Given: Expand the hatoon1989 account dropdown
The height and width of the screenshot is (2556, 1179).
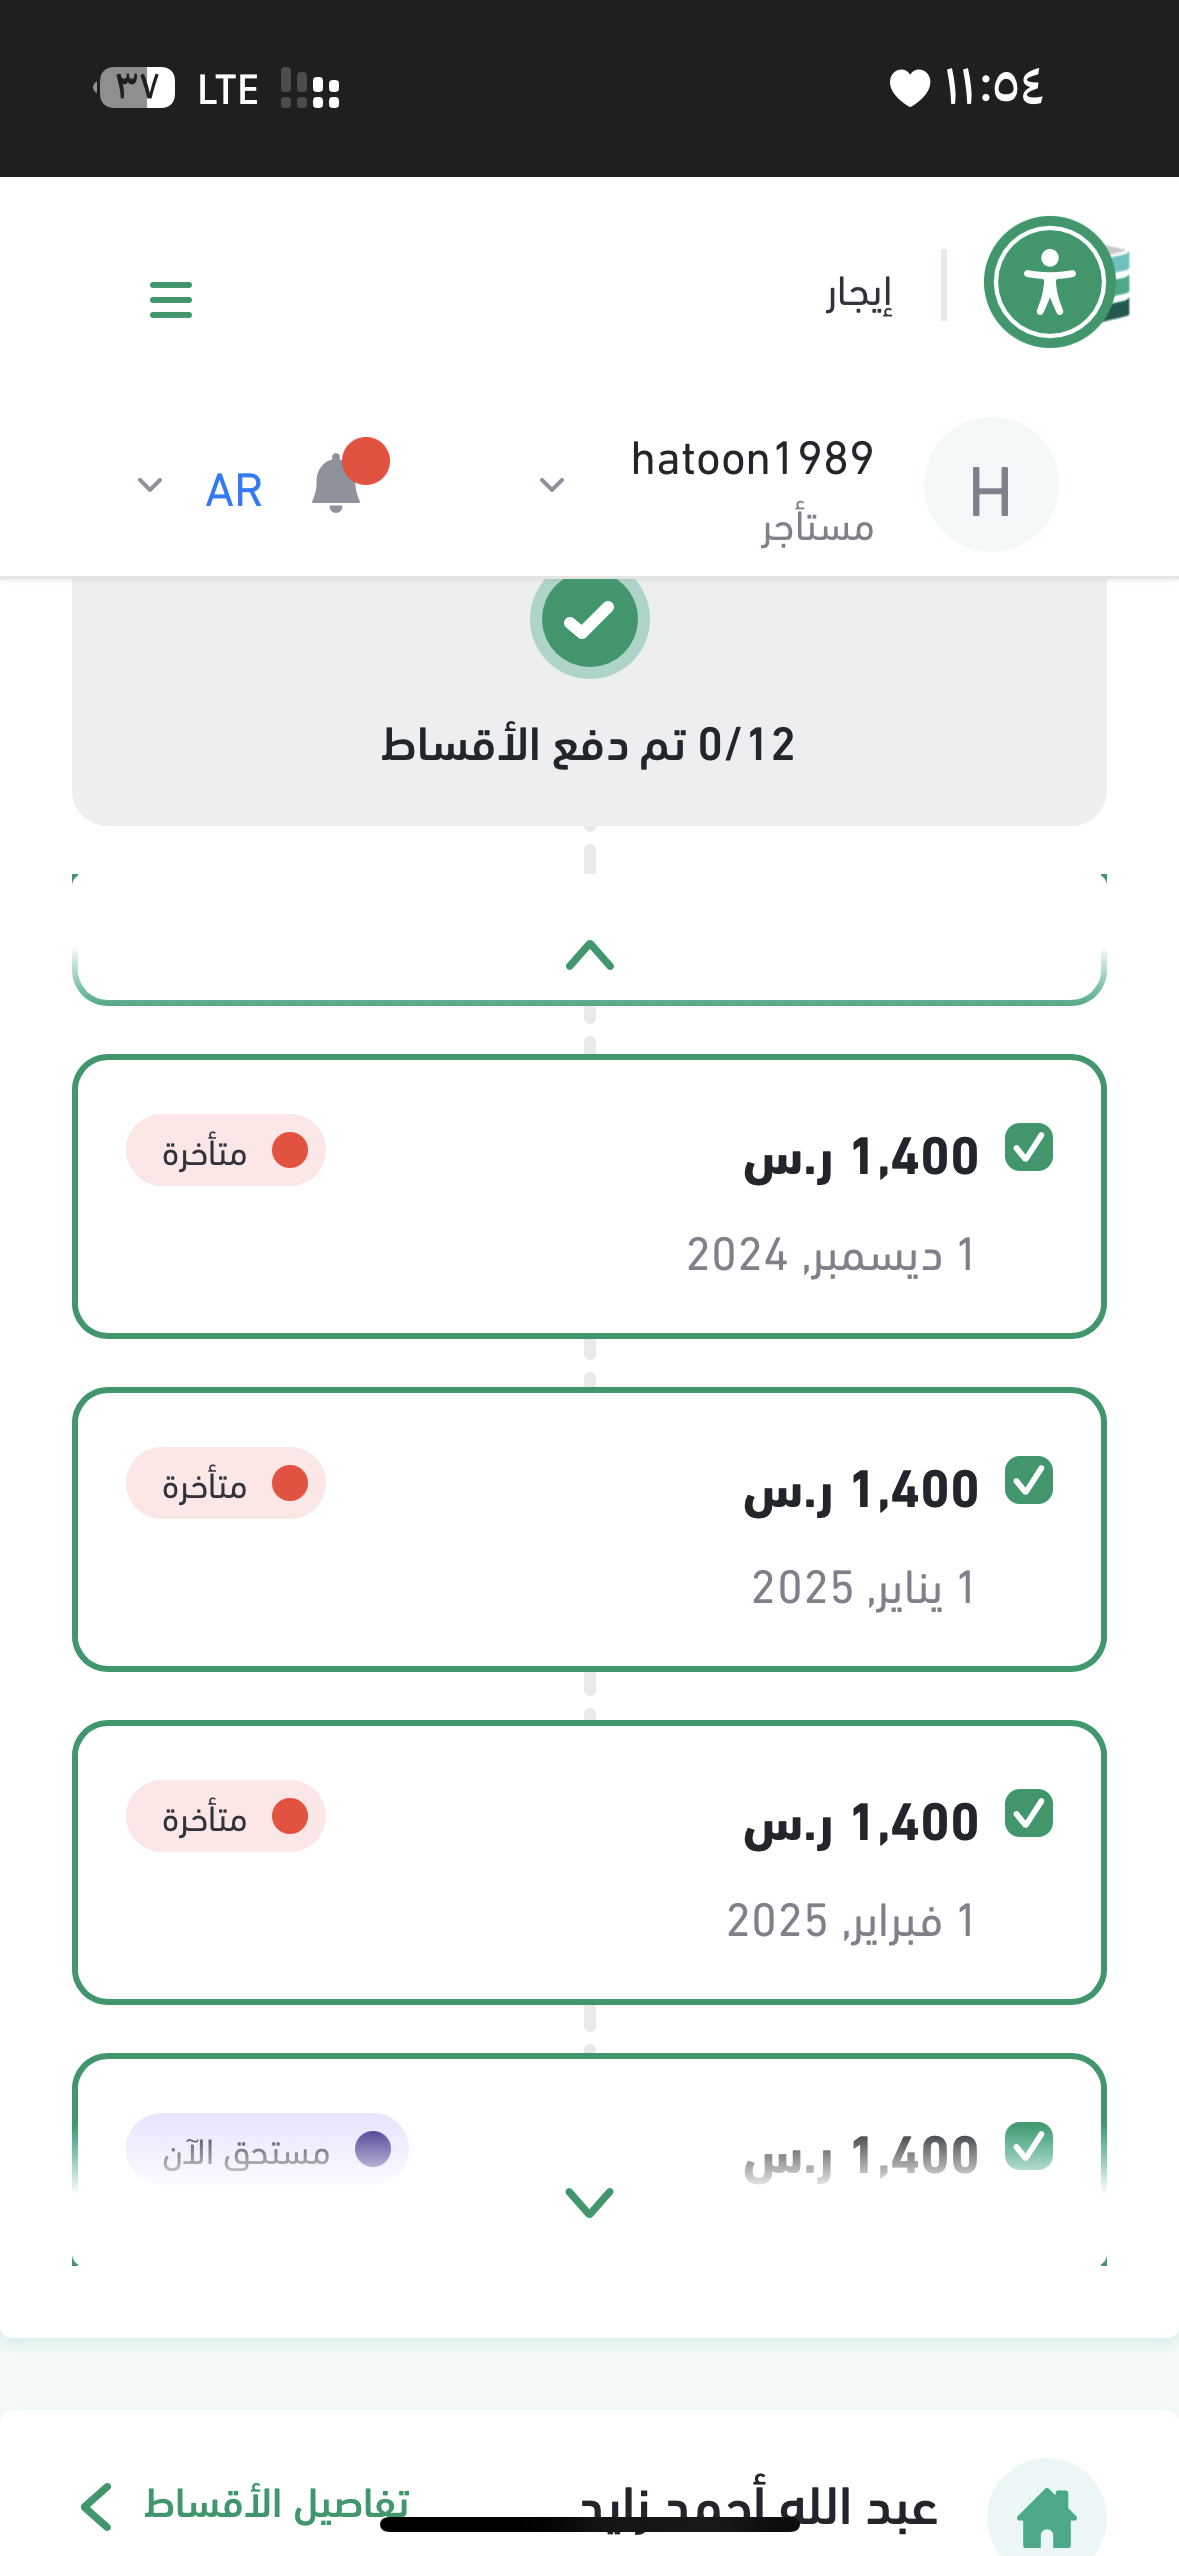Looking at the screenshot, I should click(x=552, y=485).
